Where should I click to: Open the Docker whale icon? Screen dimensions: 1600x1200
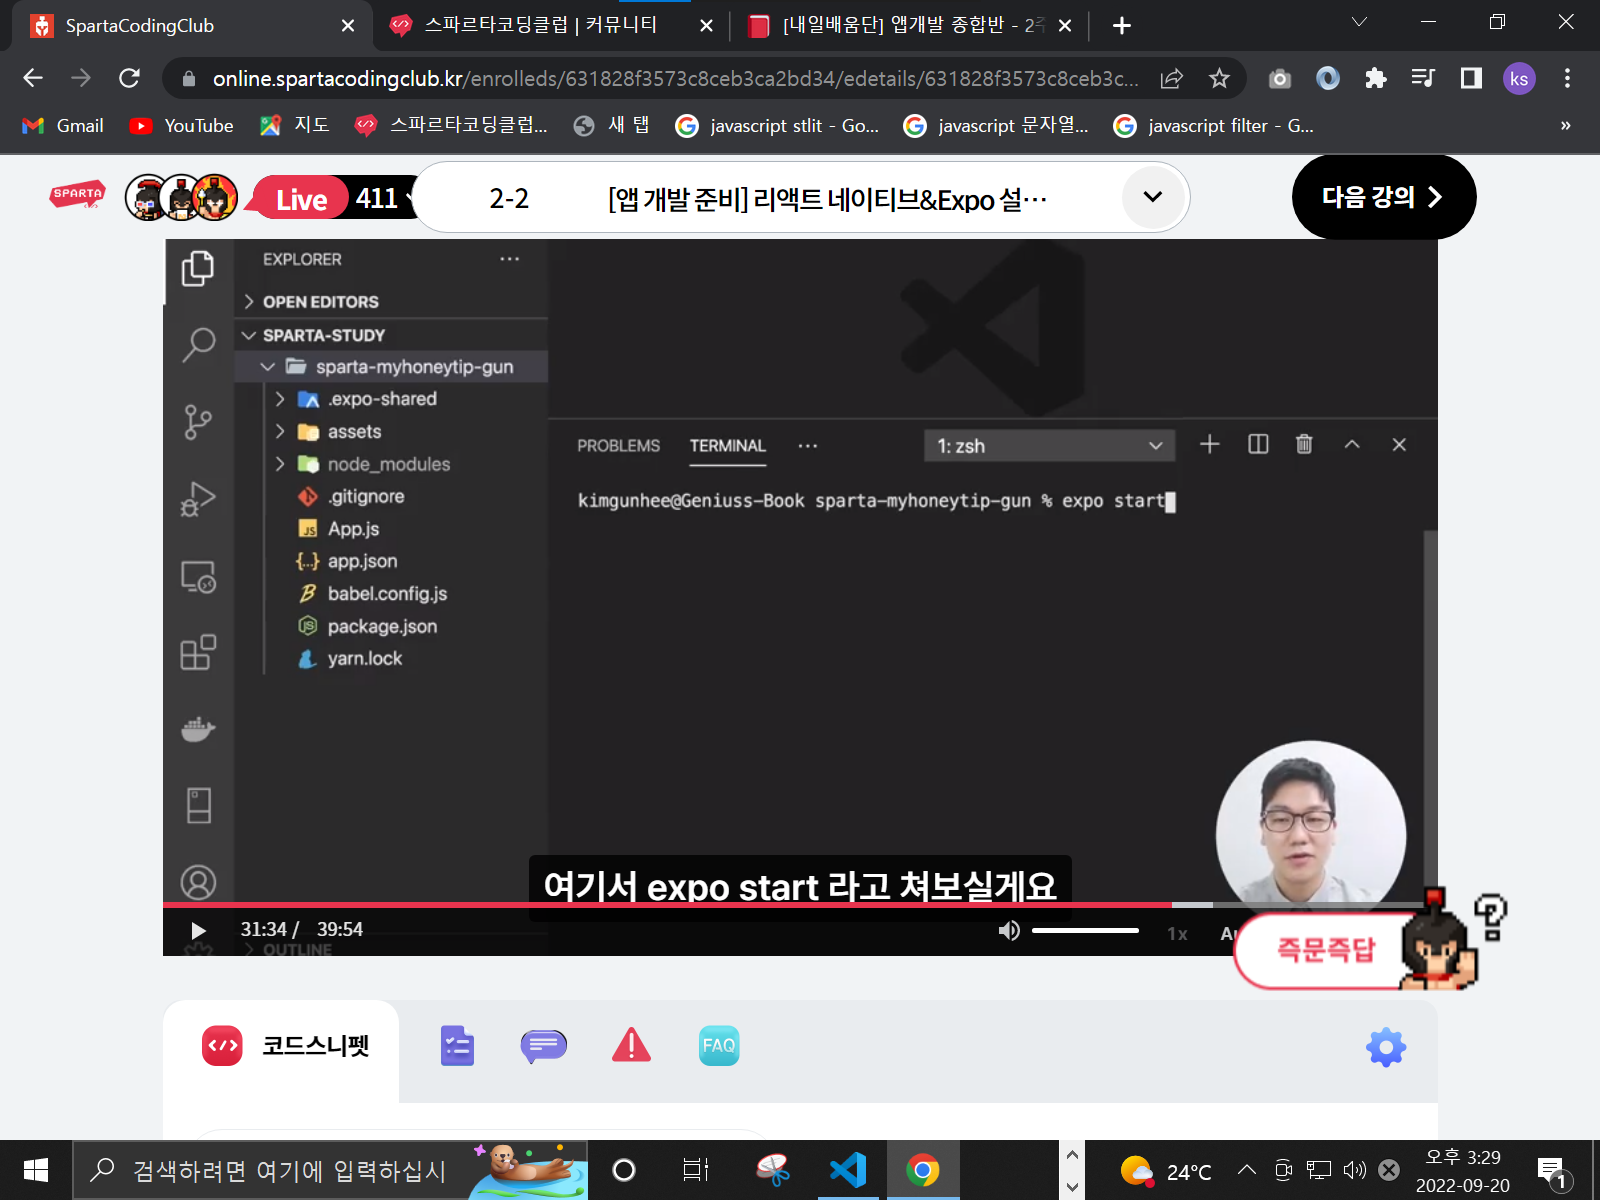point(198,729)
